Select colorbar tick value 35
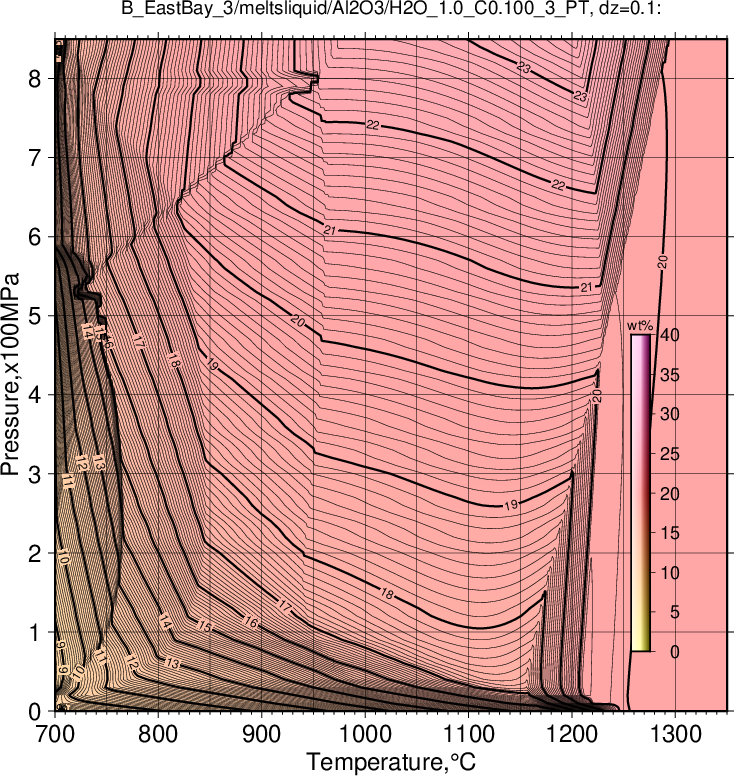The image size is (734, 776). click(670, 375)
